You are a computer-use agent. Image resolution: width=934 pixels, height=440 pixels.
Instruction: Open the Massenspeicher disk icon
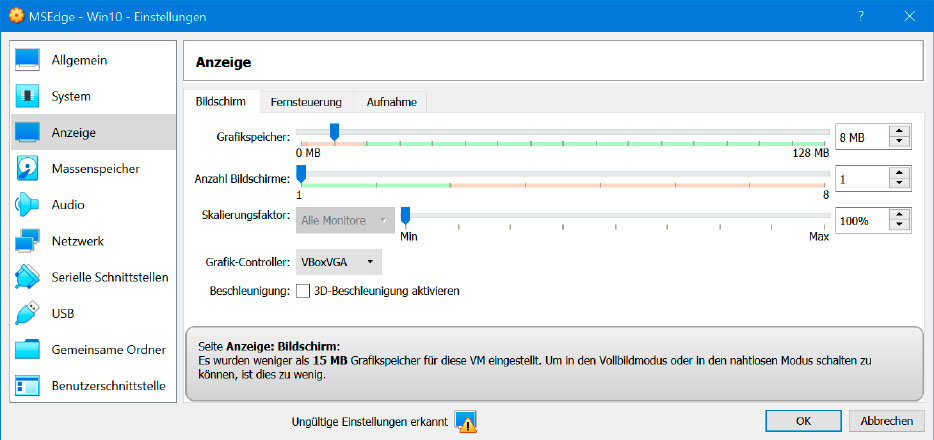click(x=27, y=168)
